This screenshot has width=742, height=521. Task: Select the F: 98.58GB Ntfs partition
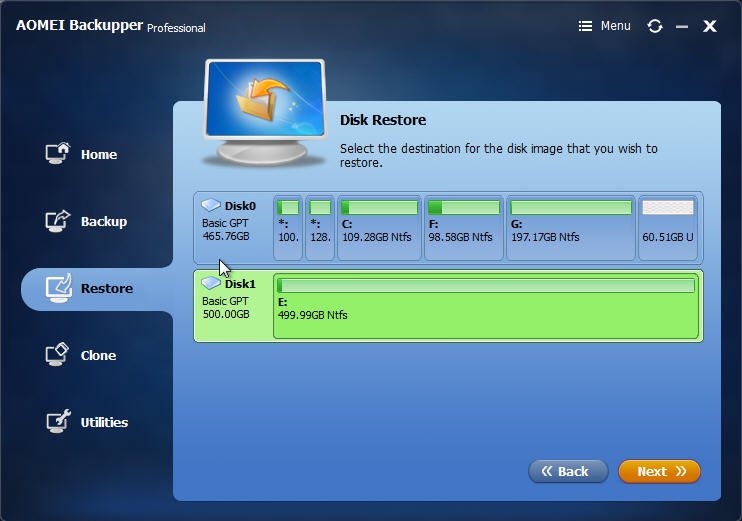(464, 229)
